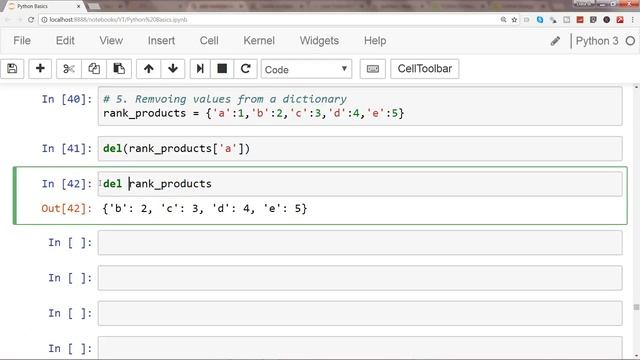Open the Cell menu
Viewport: 640px width, 360px height.
pos(209,41)
